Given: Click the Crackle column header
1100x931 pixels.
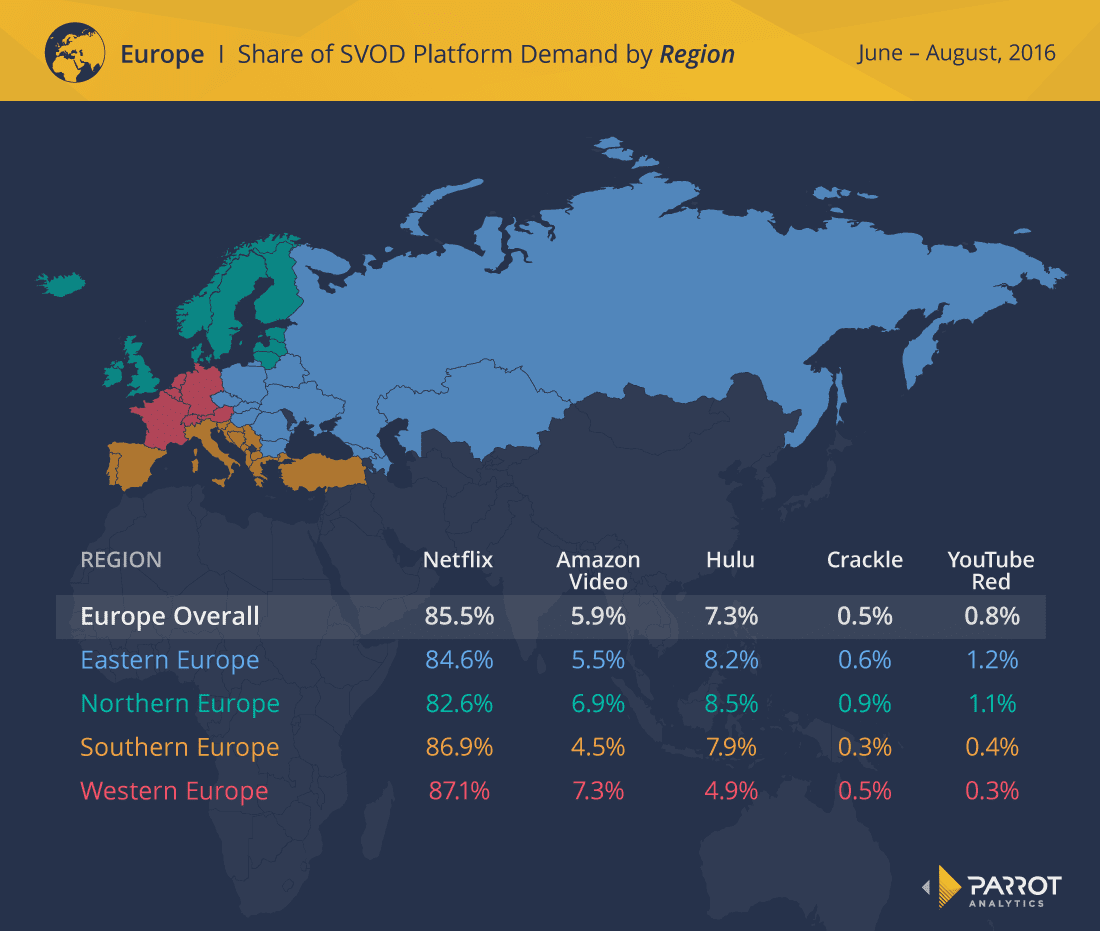Looking at the screenshot, I should (x=864, y=560).
